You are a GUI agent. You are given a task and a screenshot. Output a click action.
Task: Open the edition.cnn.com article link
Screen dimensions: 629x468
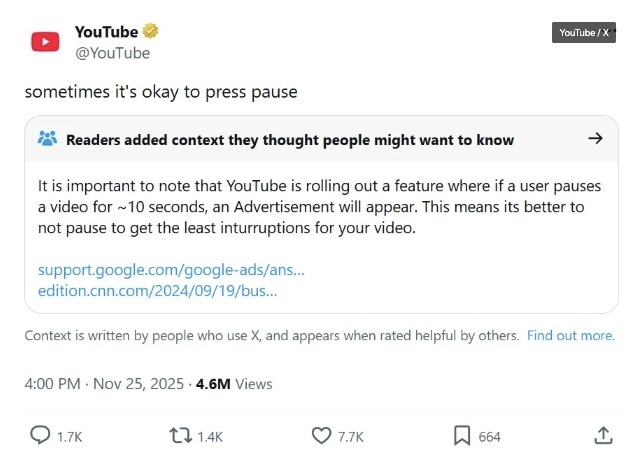[157, 291]
